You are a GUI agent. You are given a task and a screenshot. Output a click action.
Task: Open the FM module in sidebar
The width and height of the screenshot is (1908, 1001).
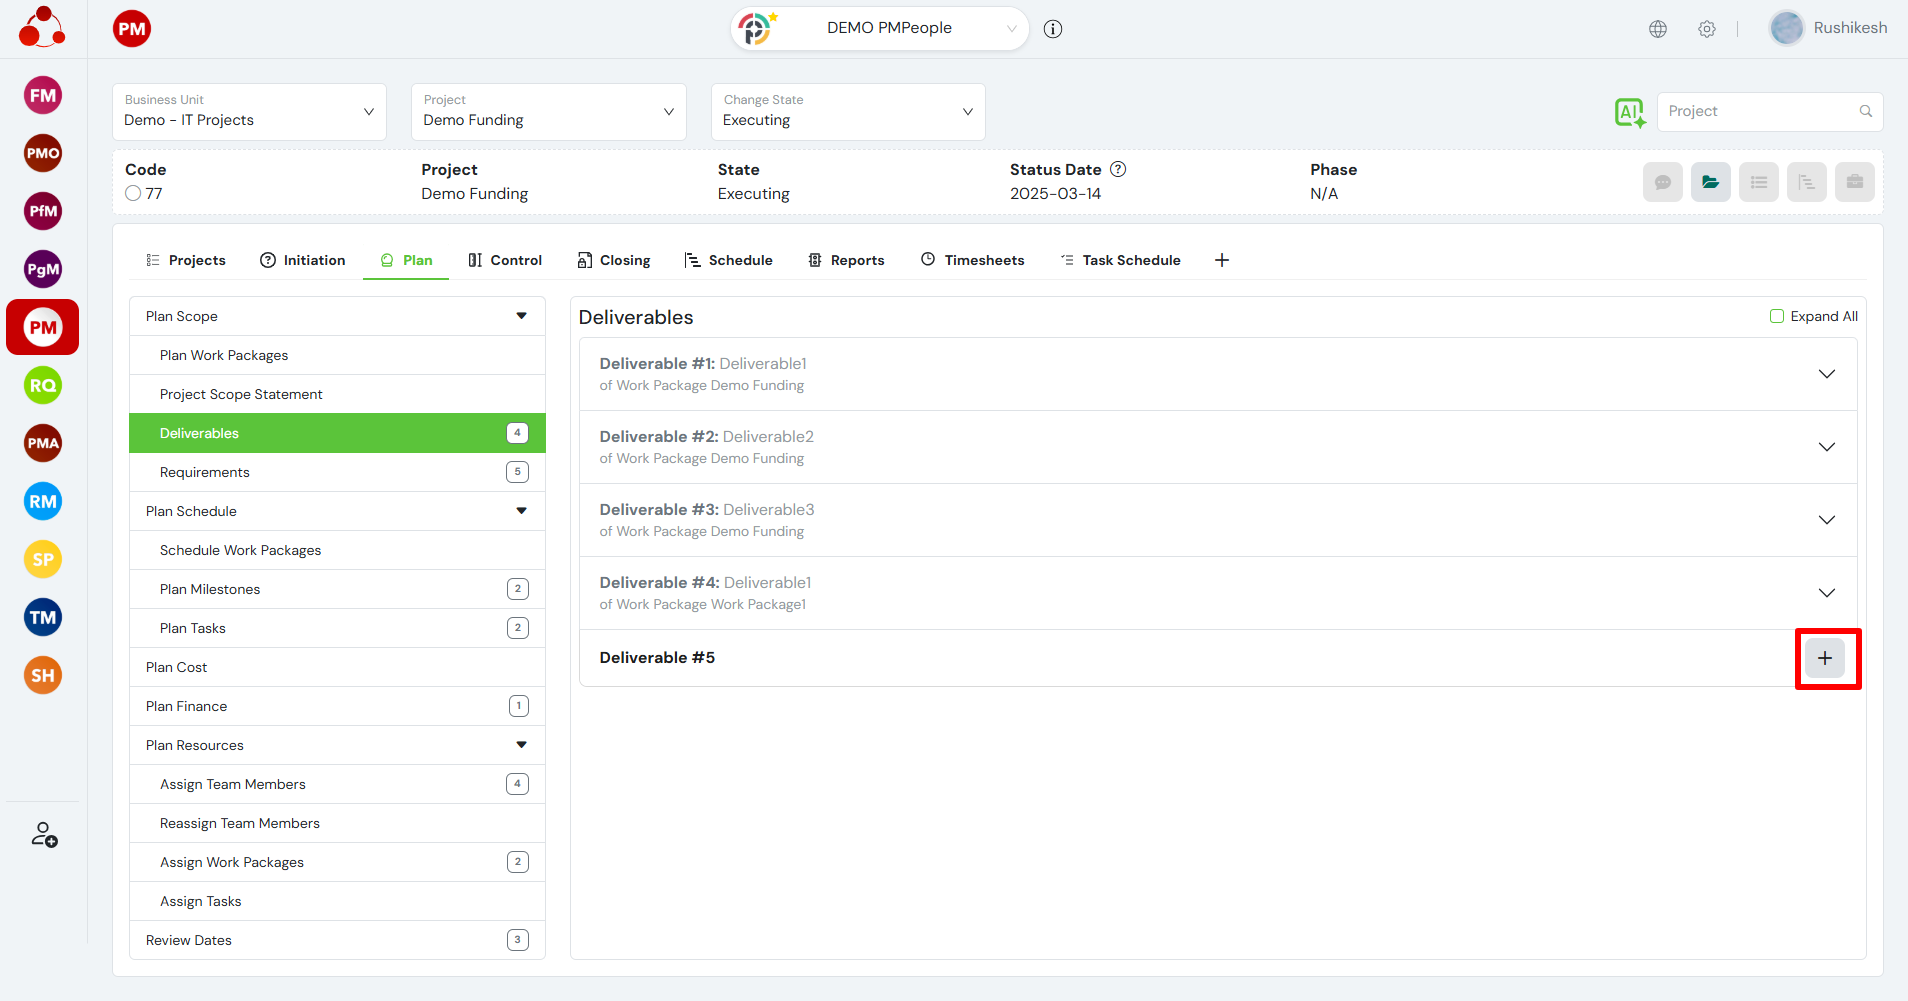(x=43, y=96)
